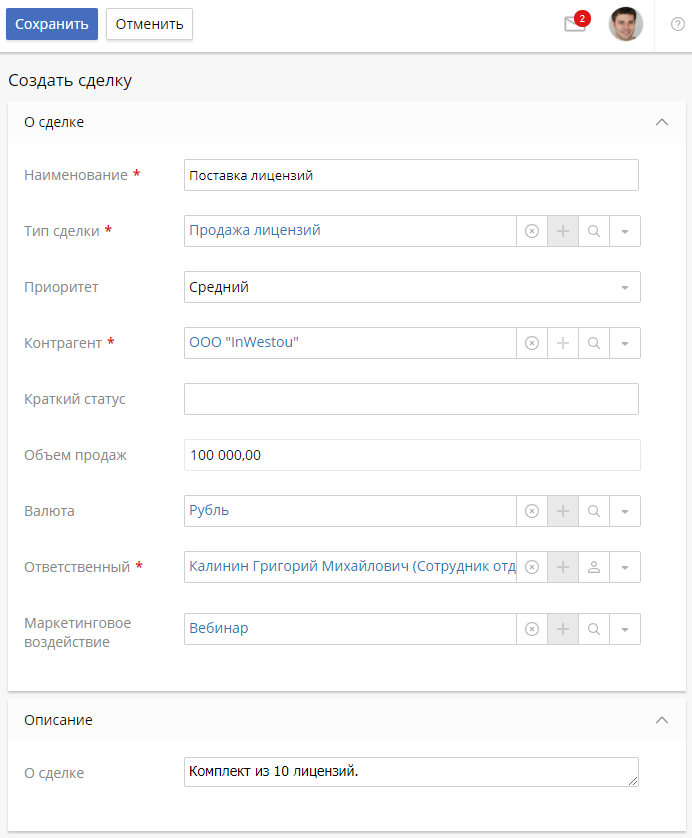Add new Тип сделки with plus icon
692x838 pixels.
(563, 231)
